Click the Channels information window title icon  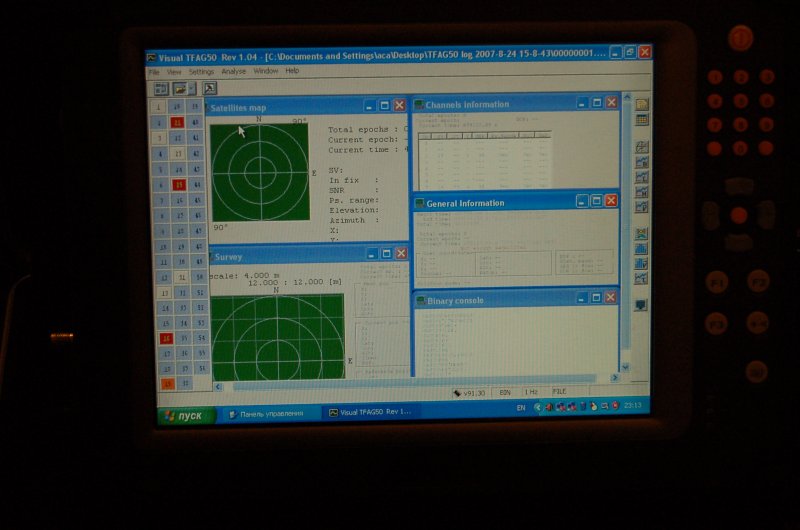419,105
